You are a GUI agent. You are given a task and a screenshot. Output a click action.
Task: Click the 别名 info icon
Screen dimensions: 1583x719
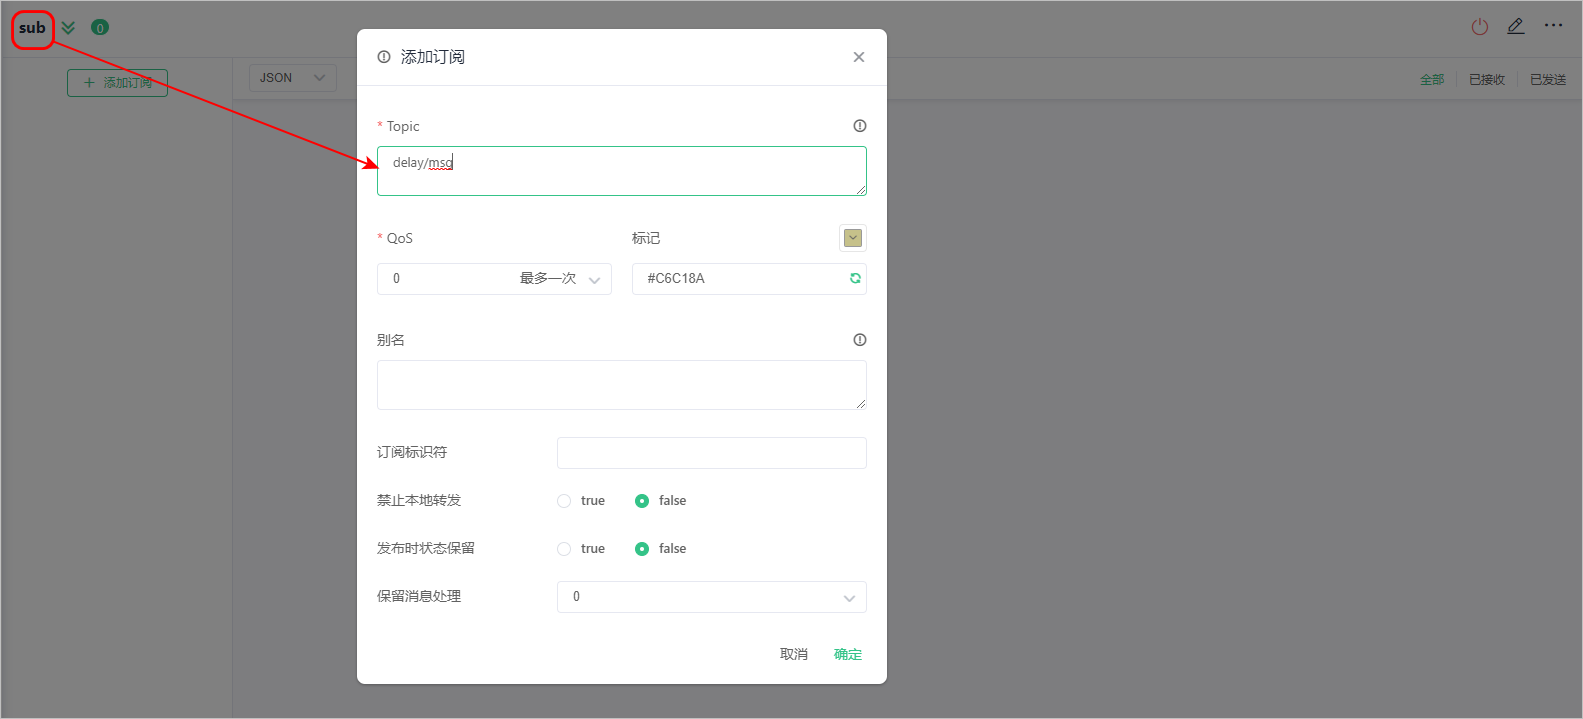coord(860,340)
